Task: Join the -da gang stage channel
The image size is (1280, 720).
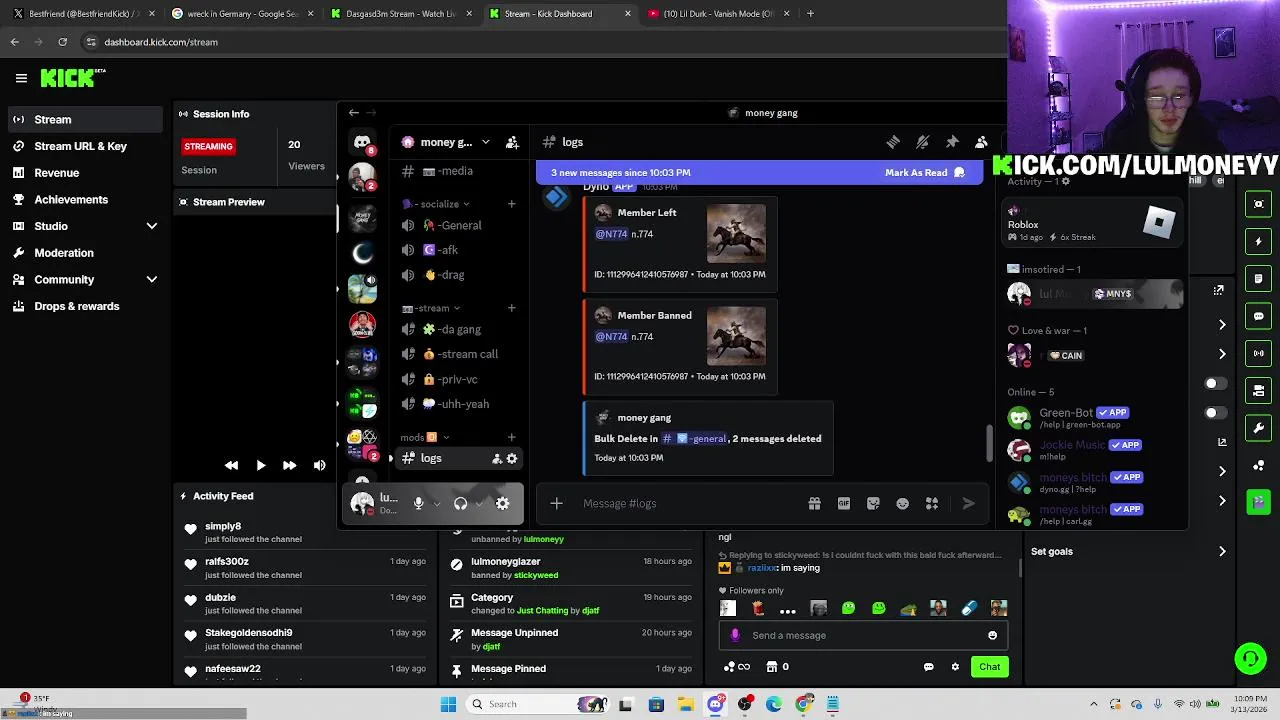Action: coord(458,329)
